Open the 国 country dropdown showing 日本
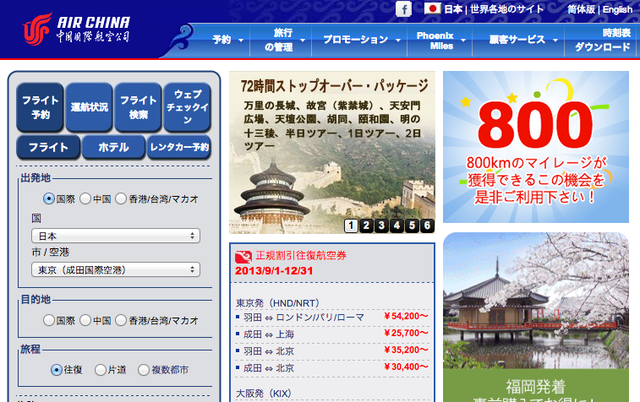 click(116, 236)
